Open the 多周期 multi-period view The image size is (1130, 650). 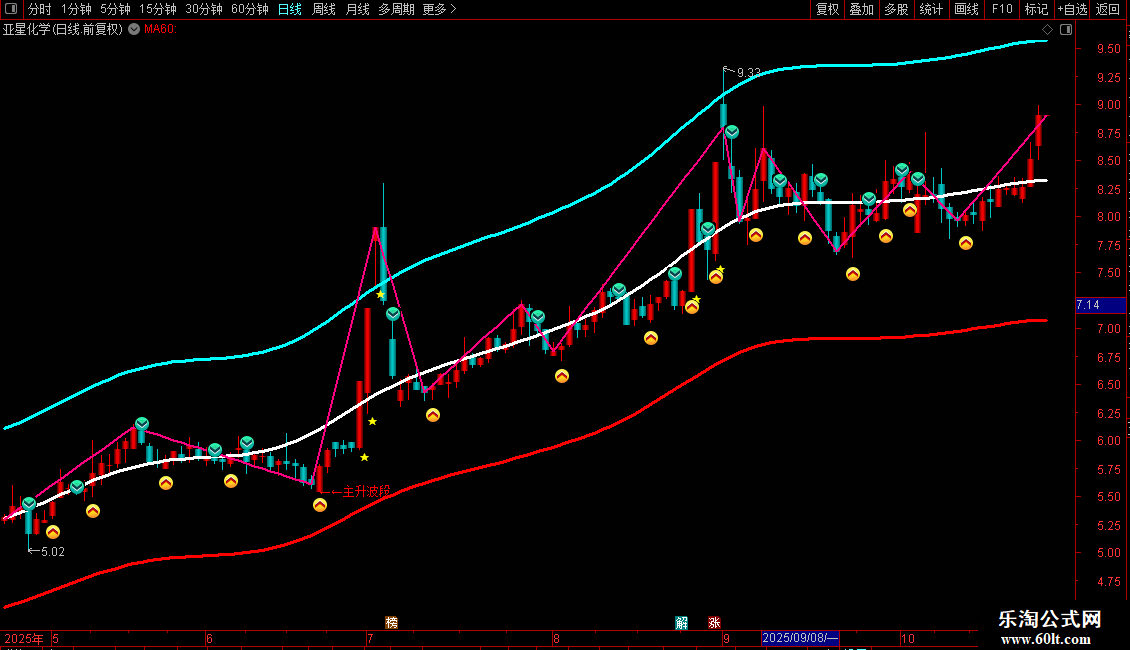[x=396, y=9]
